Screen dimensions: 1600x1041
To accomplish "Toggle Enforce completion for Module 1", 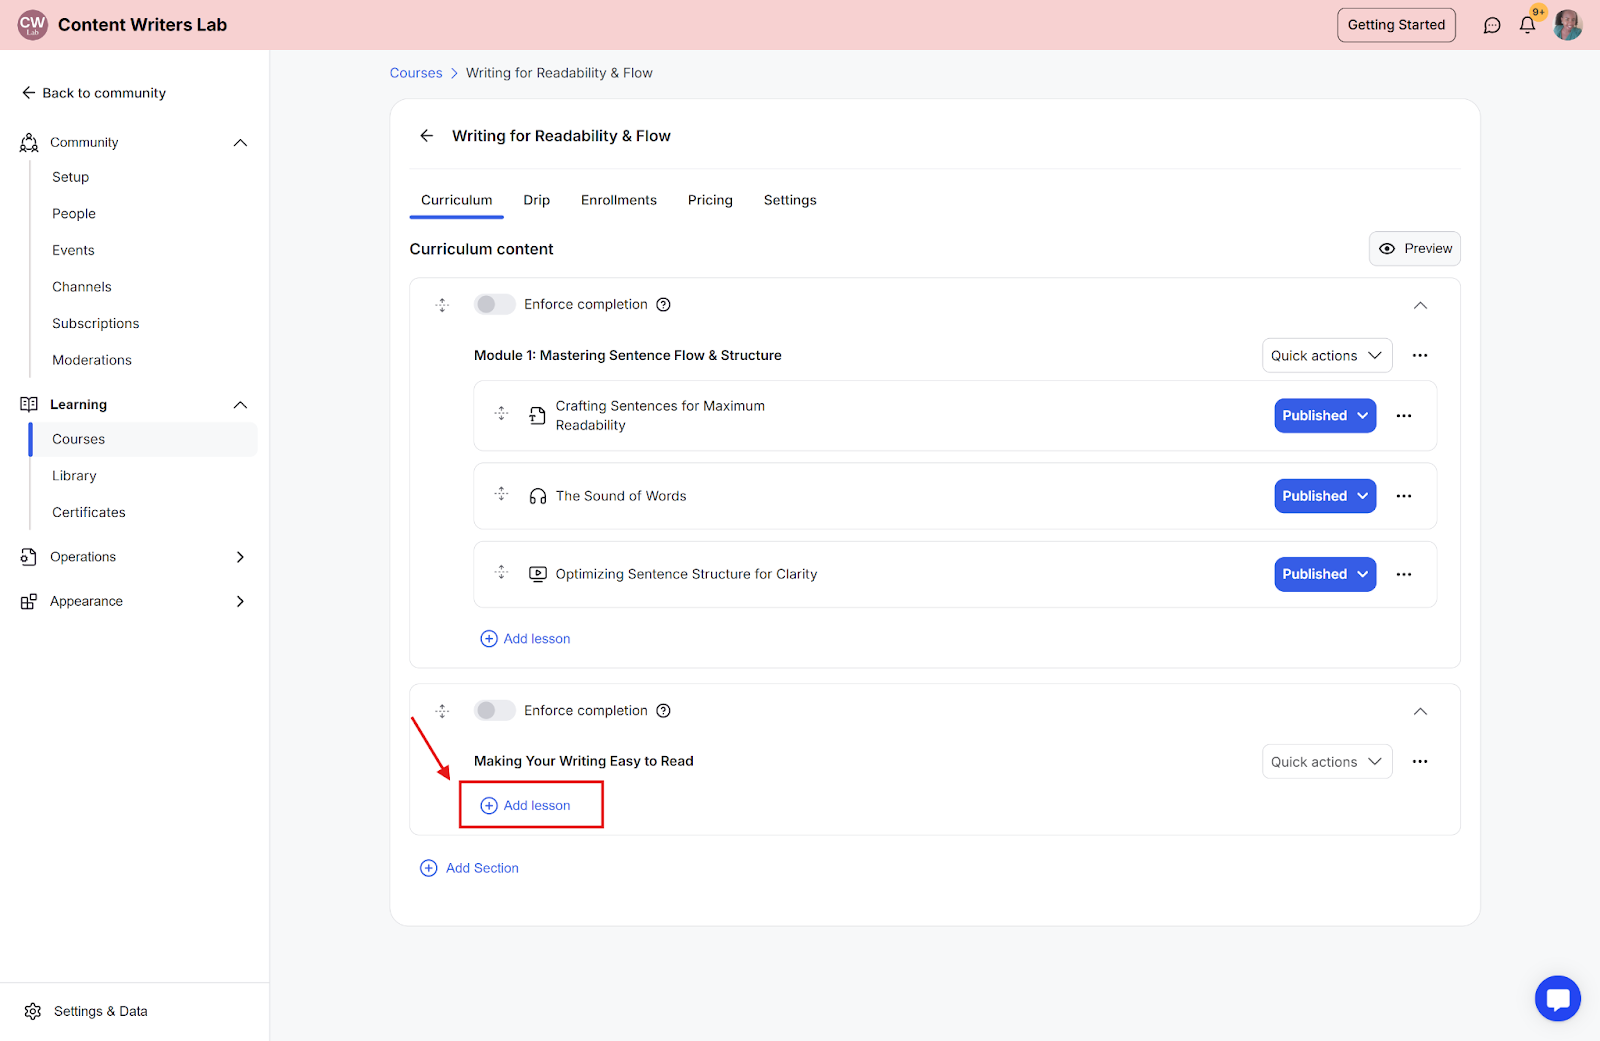I will (x=494, y=304).
